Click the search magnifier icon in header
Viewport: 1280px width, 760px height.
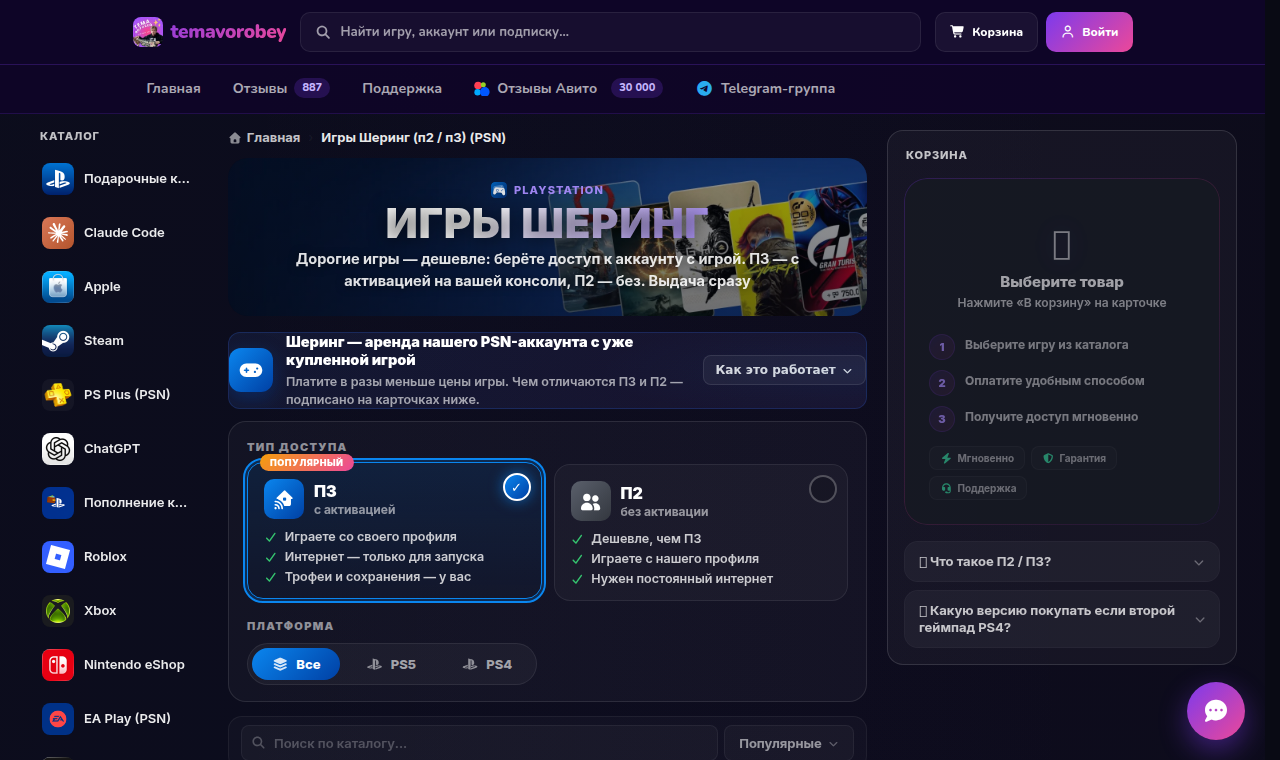coord(323,32)
